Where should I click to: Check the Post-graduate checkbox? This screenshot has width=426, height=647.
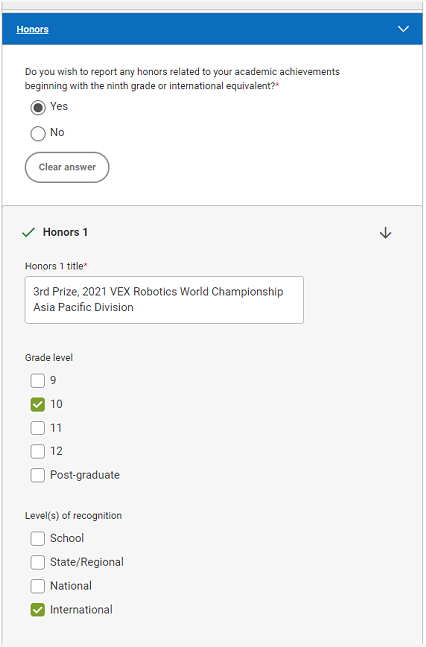click(38, 475)
